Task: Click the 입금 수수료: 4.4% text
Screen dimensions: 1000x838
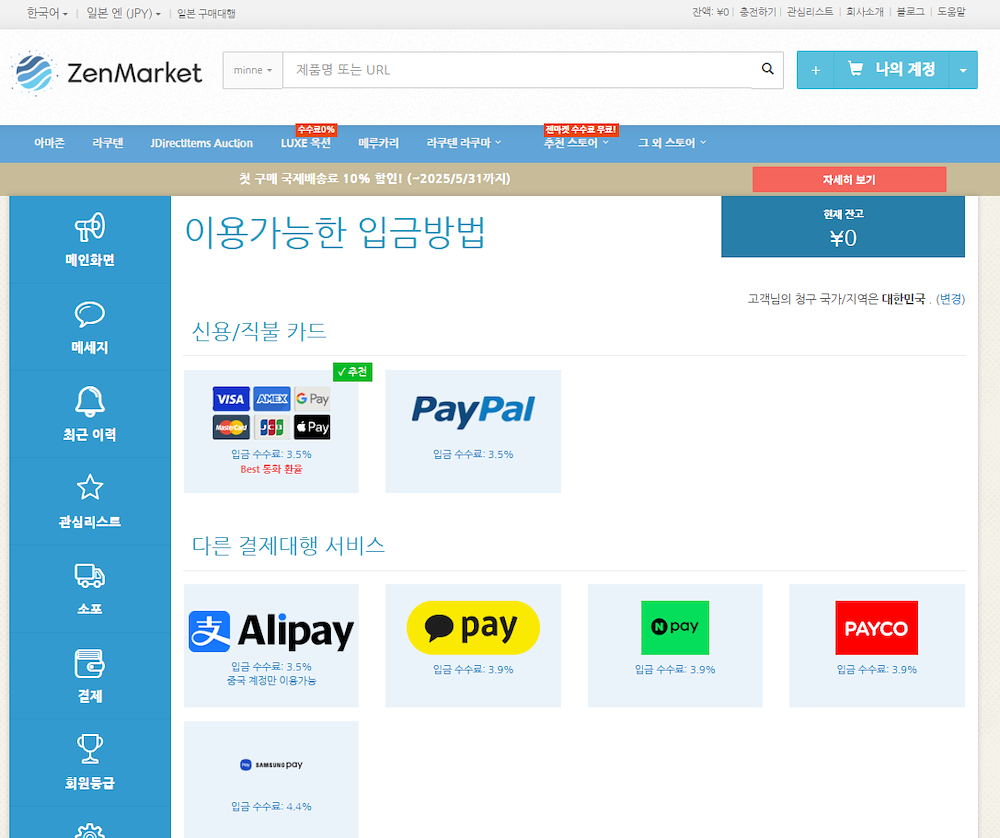Action: click(x=271, y=806)
